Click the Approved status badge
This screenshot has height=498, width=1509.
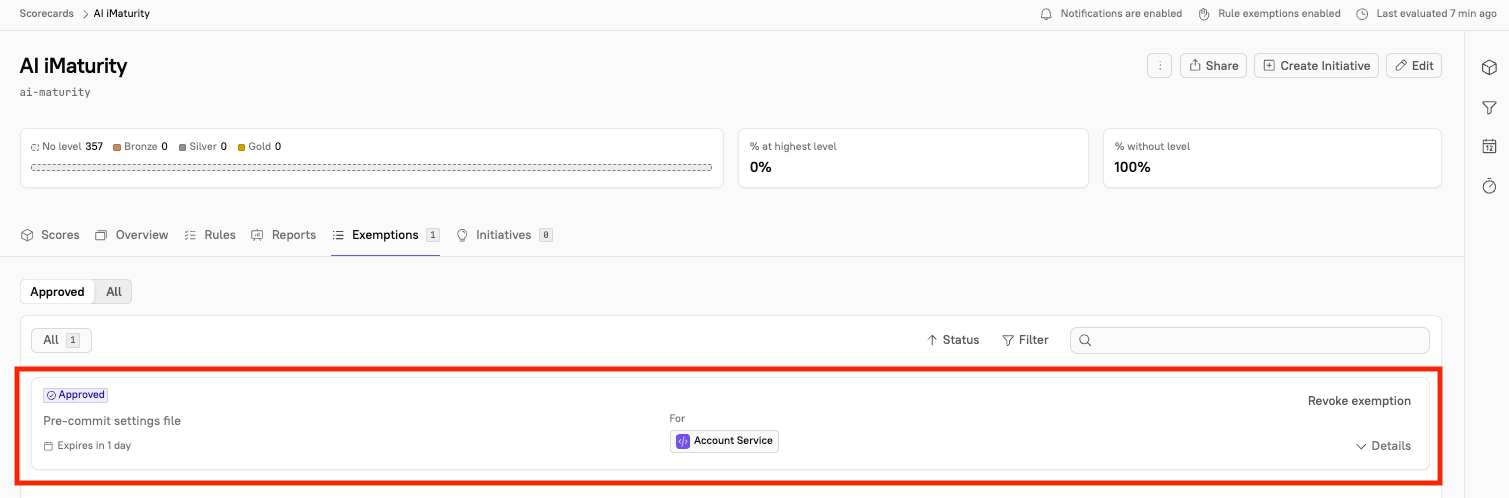pos(75,395)
